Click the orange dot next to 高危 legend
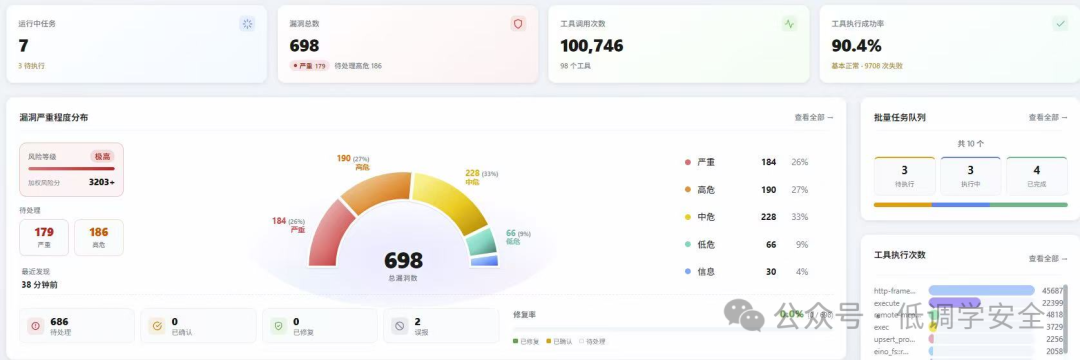This screenshot has height=360, width=1080. tap(687, 189)
